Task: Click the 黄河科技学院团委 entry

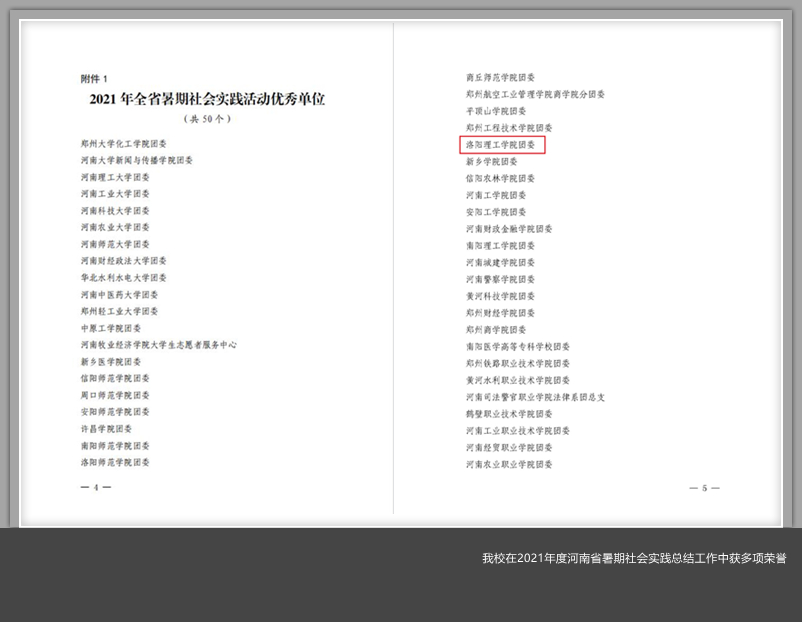Action: point(500,296)
